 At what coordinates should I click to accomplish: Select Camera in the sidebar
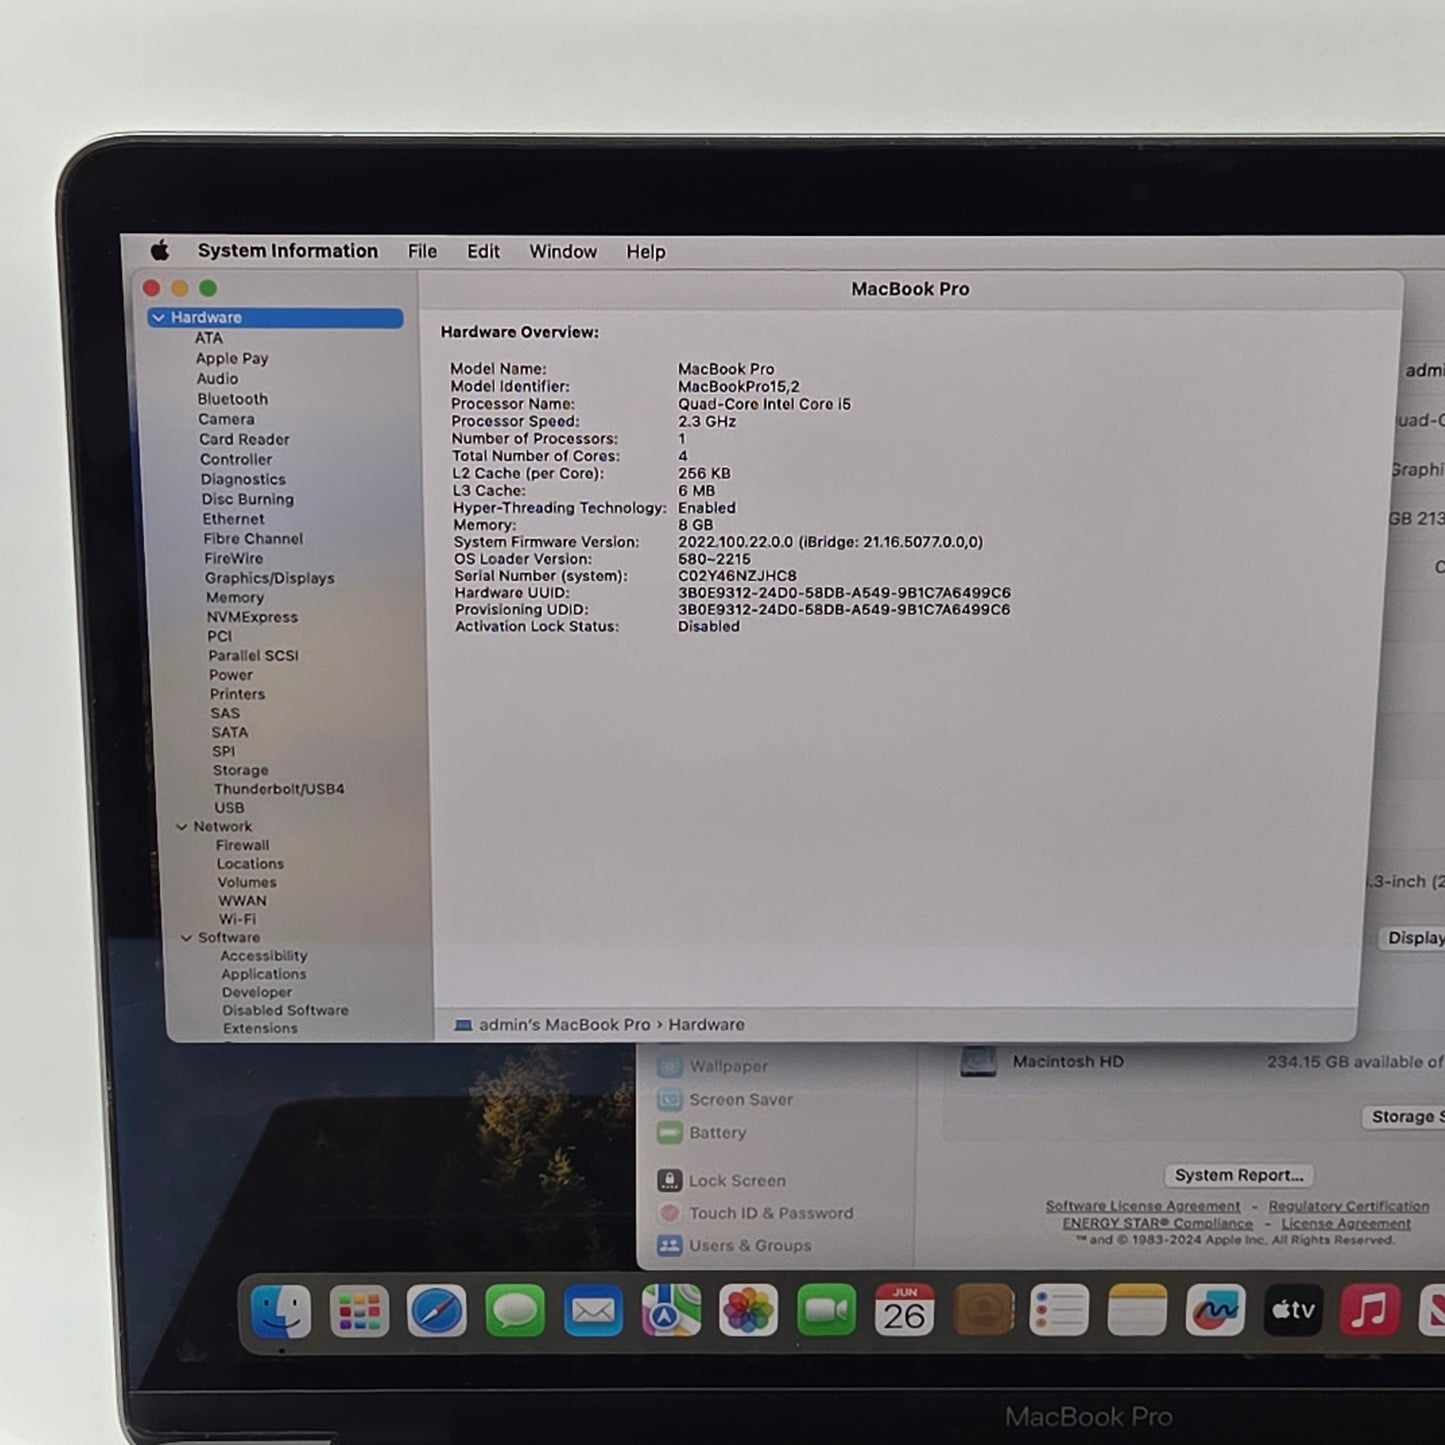(226, 419)
